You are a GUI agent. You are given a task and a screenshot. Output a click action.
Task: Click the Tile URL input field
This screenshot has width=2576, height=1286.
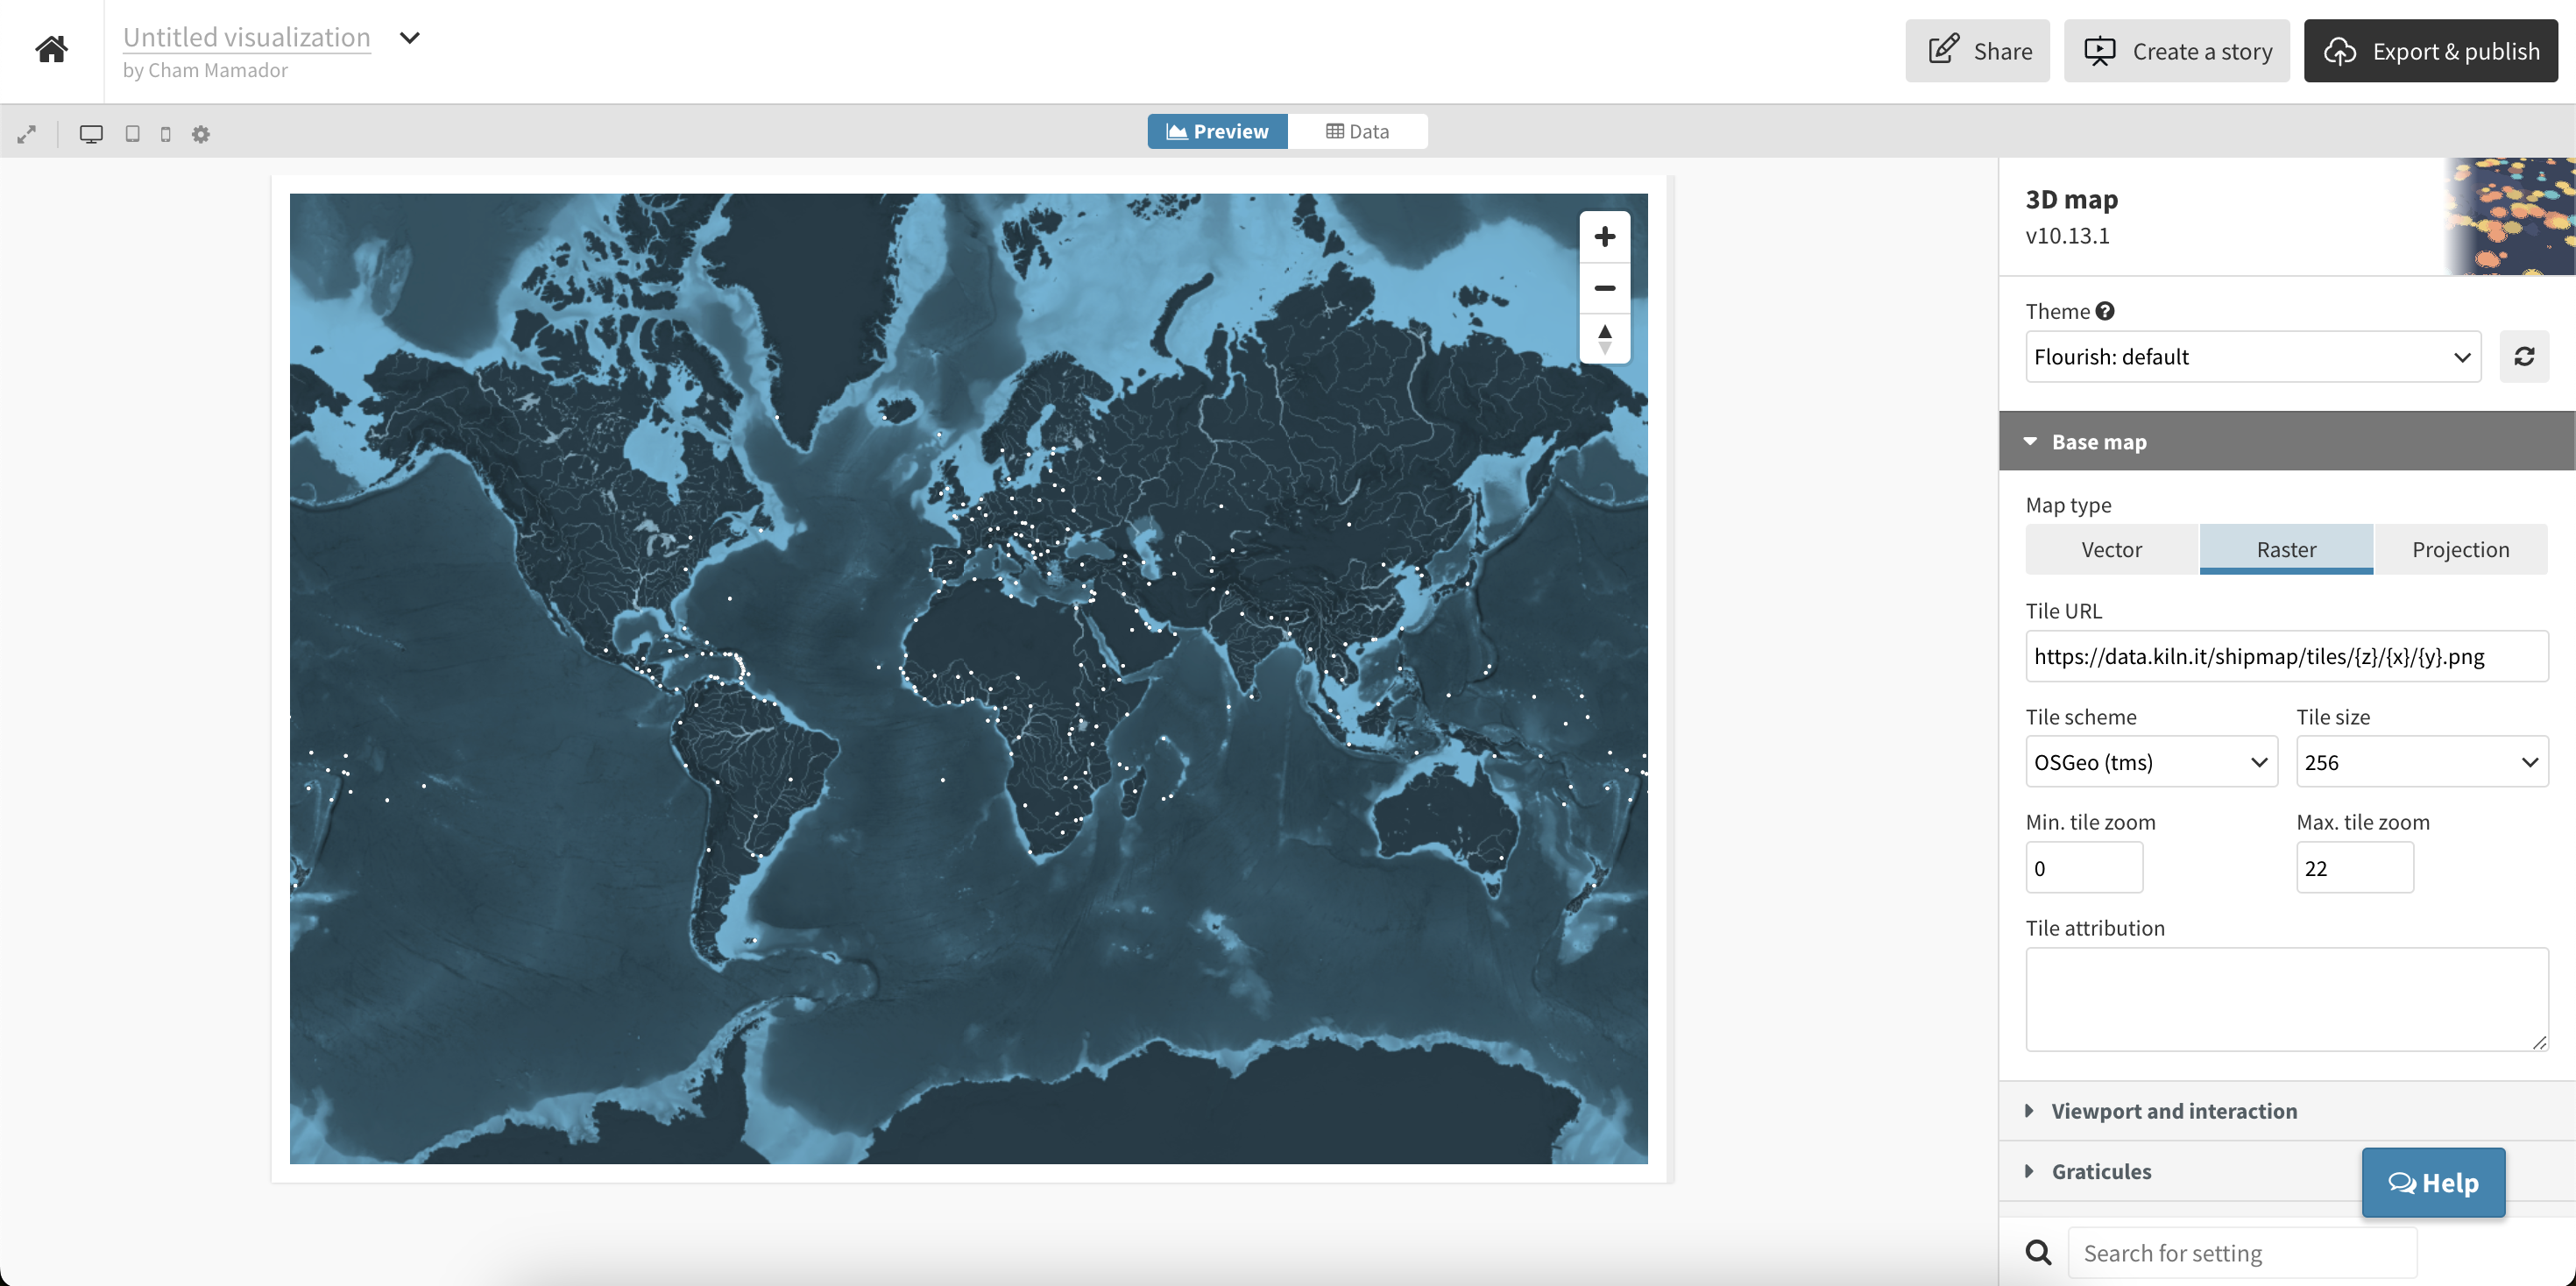click(x=2285, y=656)
